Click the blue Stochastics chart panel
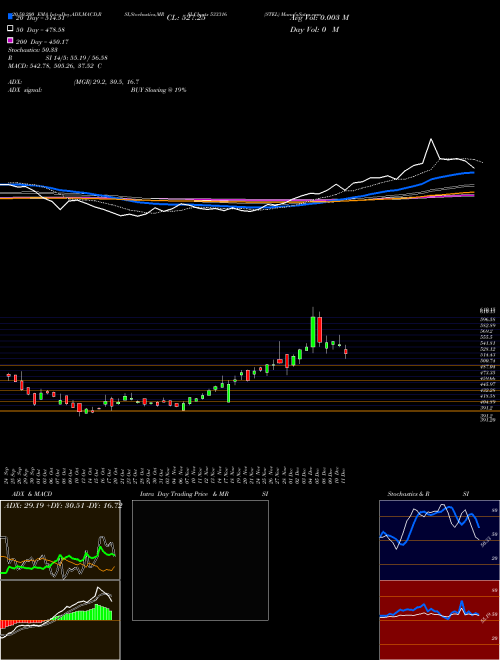 [x=439, y=540]
